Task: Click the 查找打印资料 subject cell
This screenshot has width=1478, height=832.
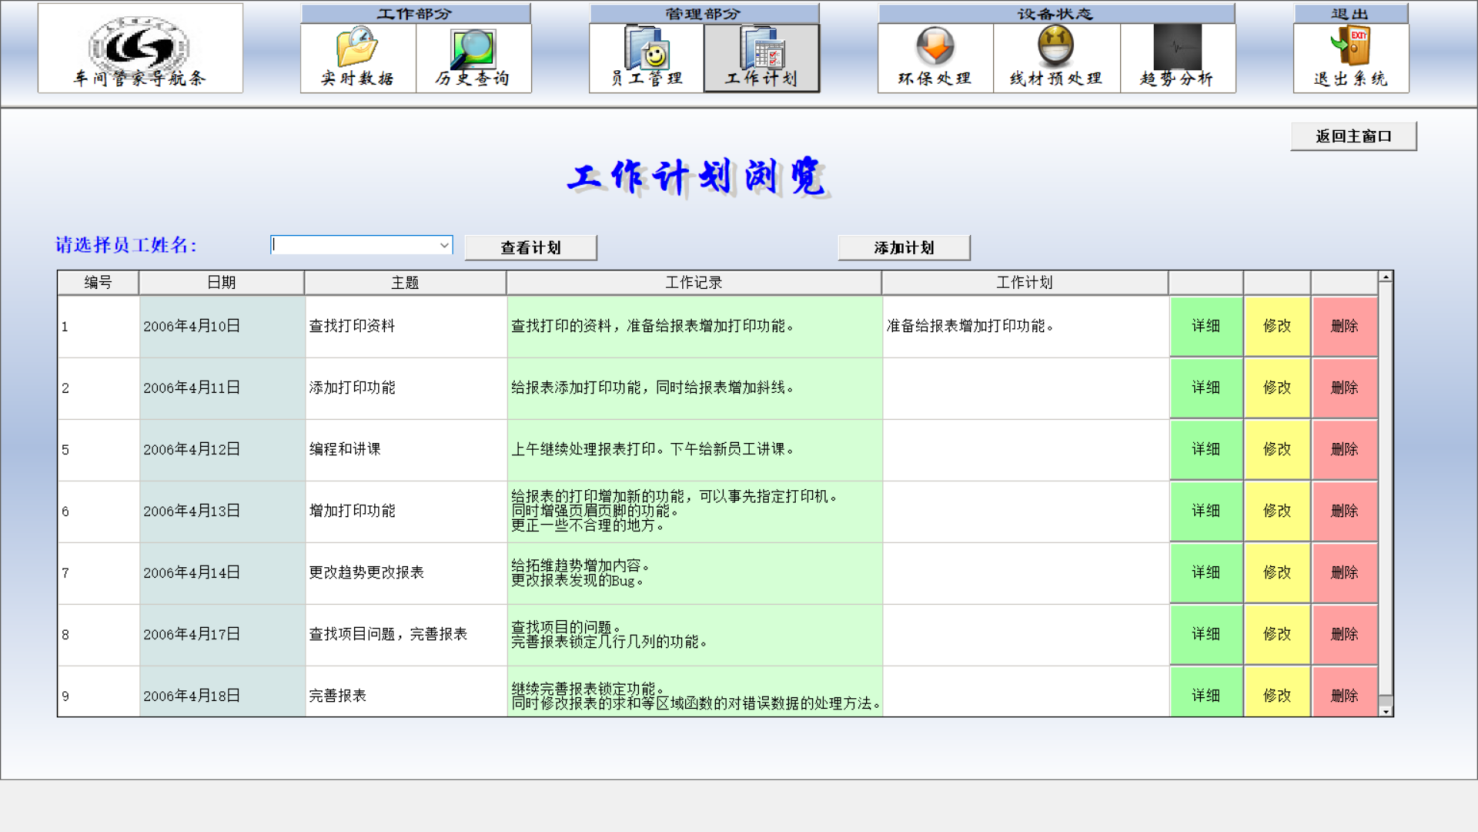Action: [x=406, y=326]
